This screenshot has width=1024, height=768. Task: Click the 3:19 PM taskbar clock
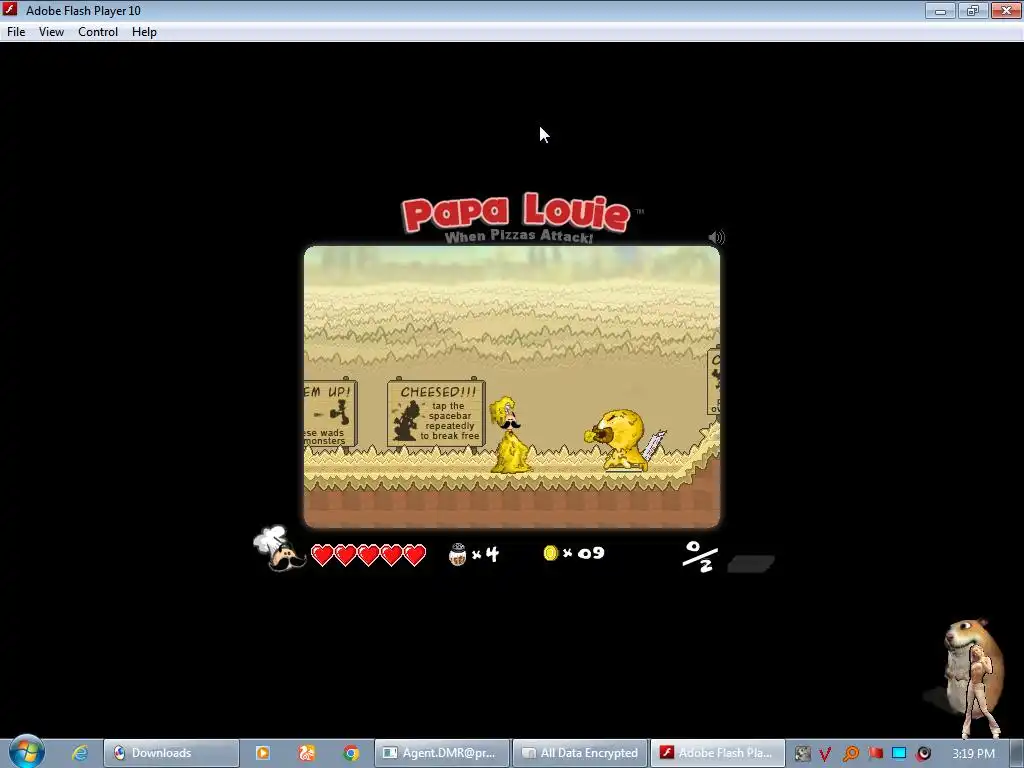973,754
